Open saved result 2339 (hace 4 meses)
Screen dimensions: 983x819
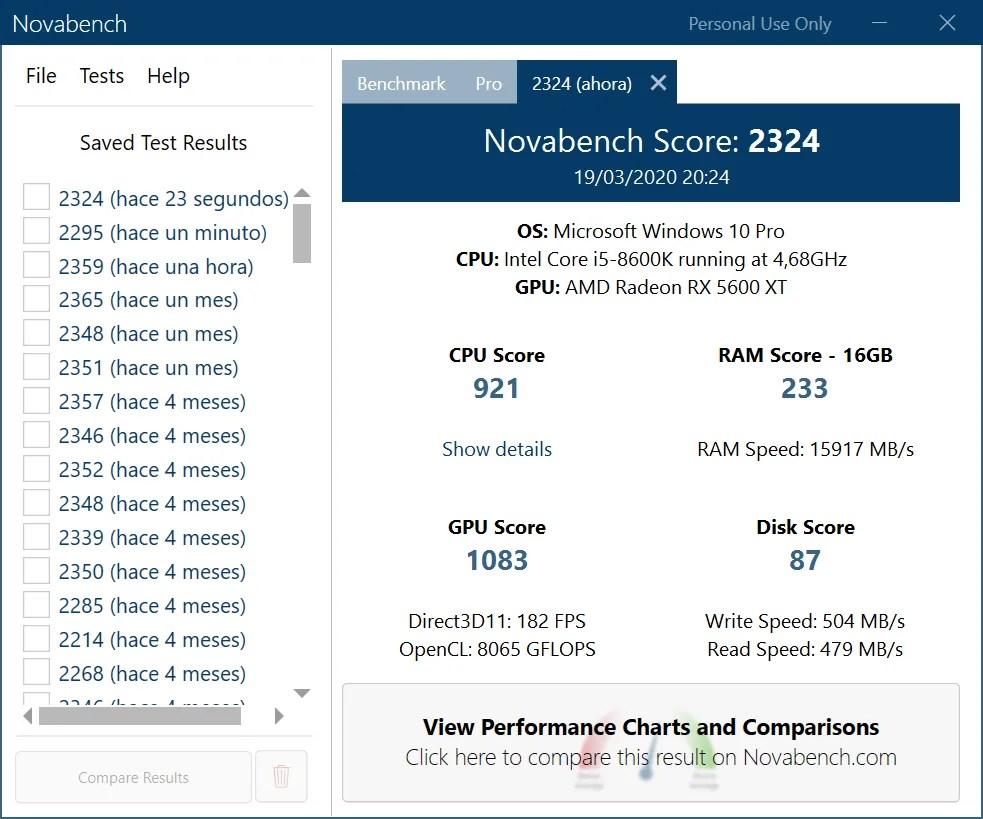tap(152, 537)
